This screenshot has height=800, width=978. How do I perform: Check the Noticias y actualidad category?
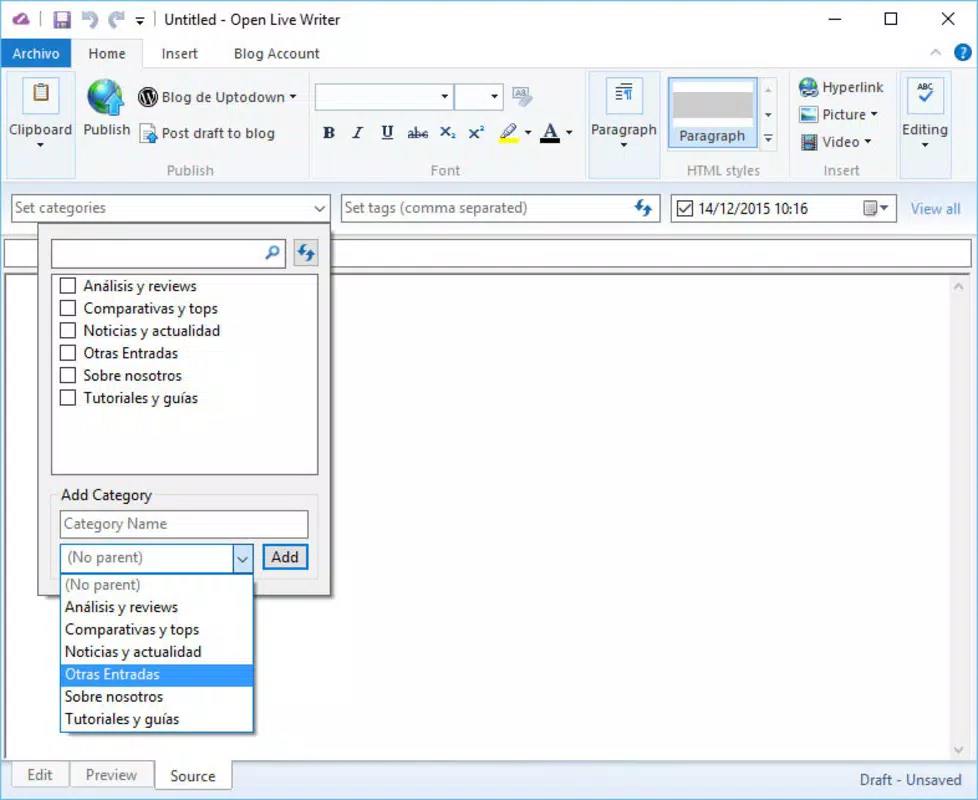68,330
